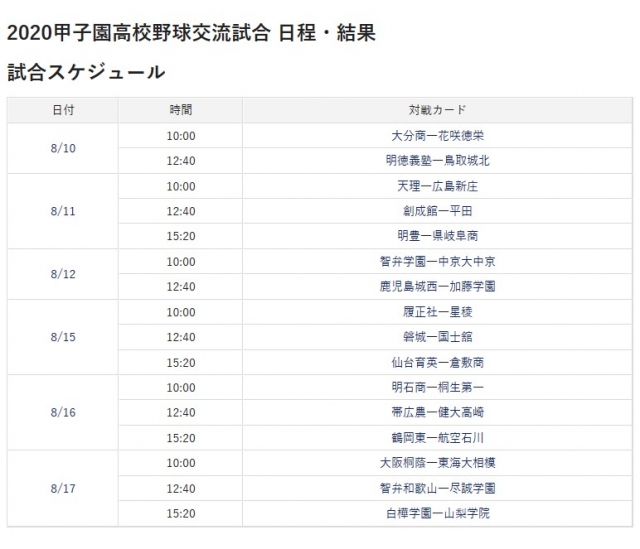Open the 天理ー広島新庄 game entry
Screen dimensions: 640x549
[x=437, y=186]
